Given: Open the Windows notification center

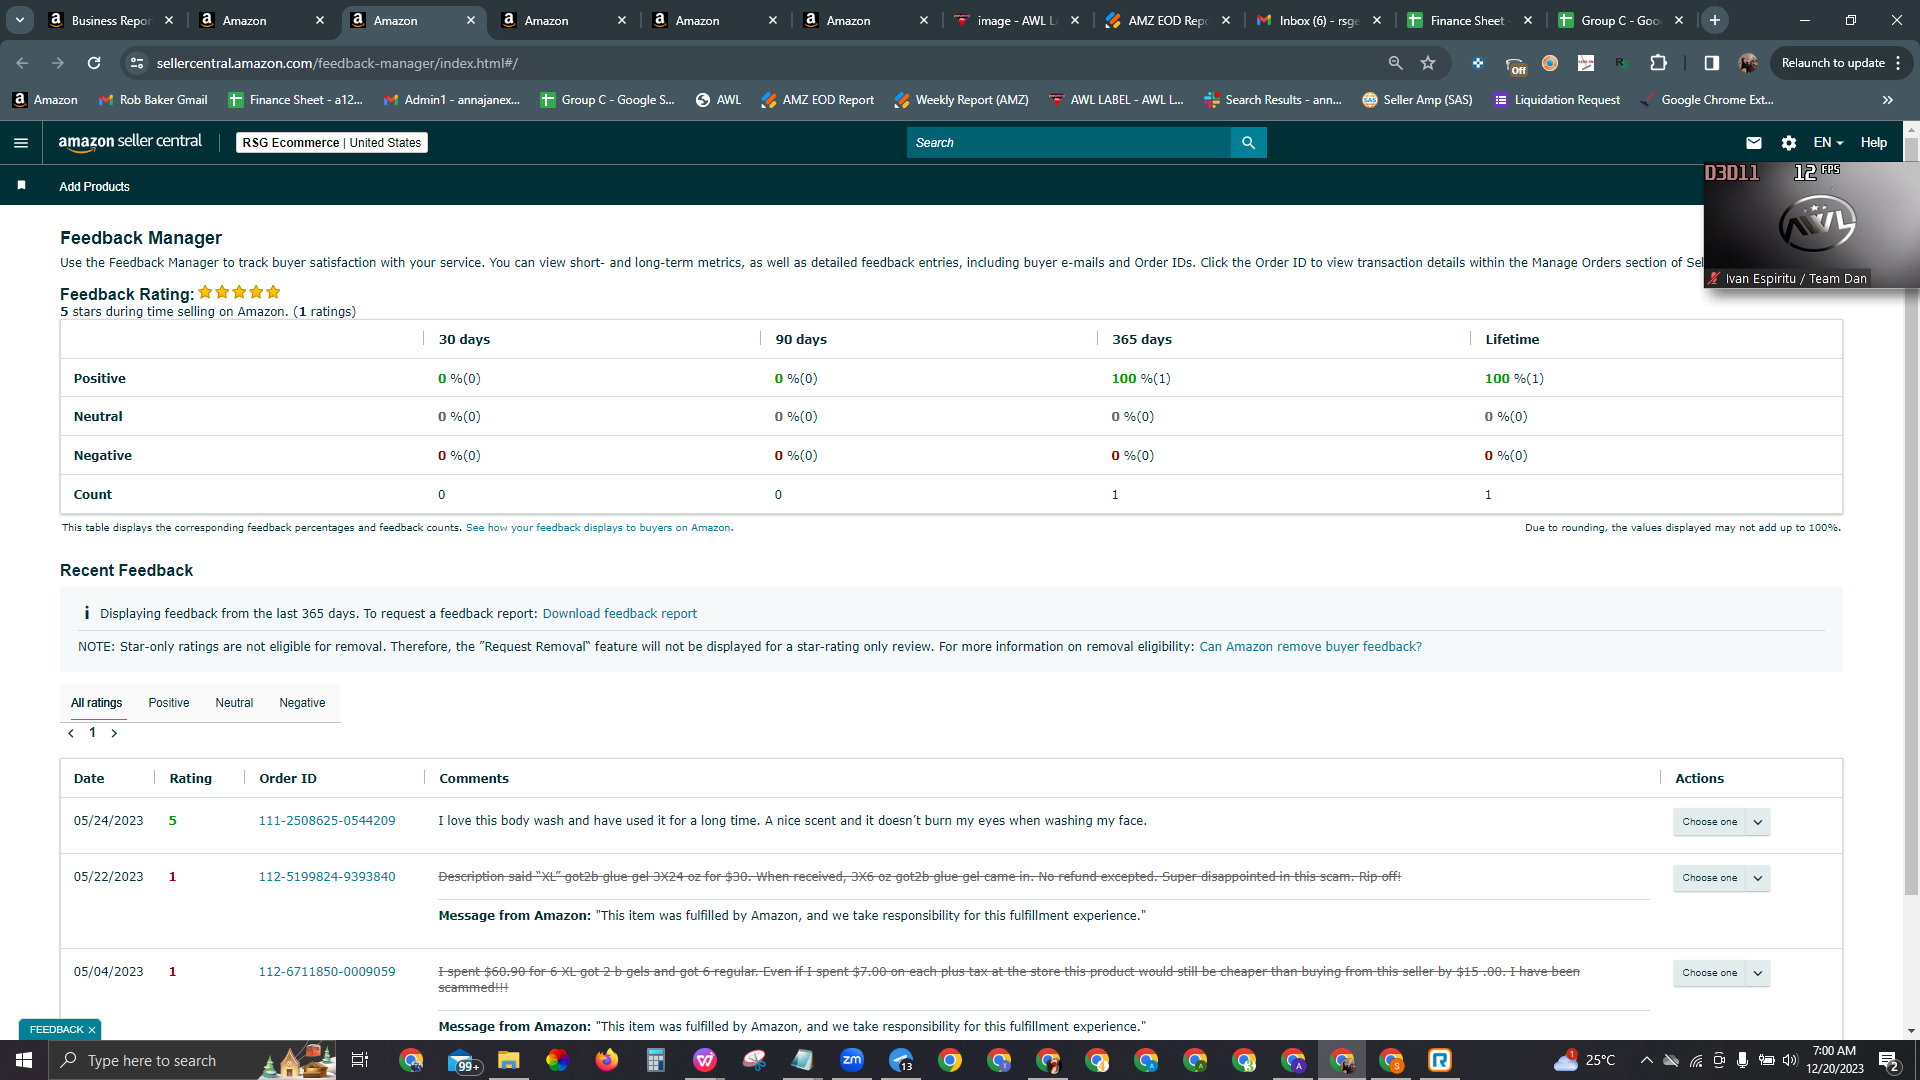Looking at the screenshot, I should point(1889,1060).
